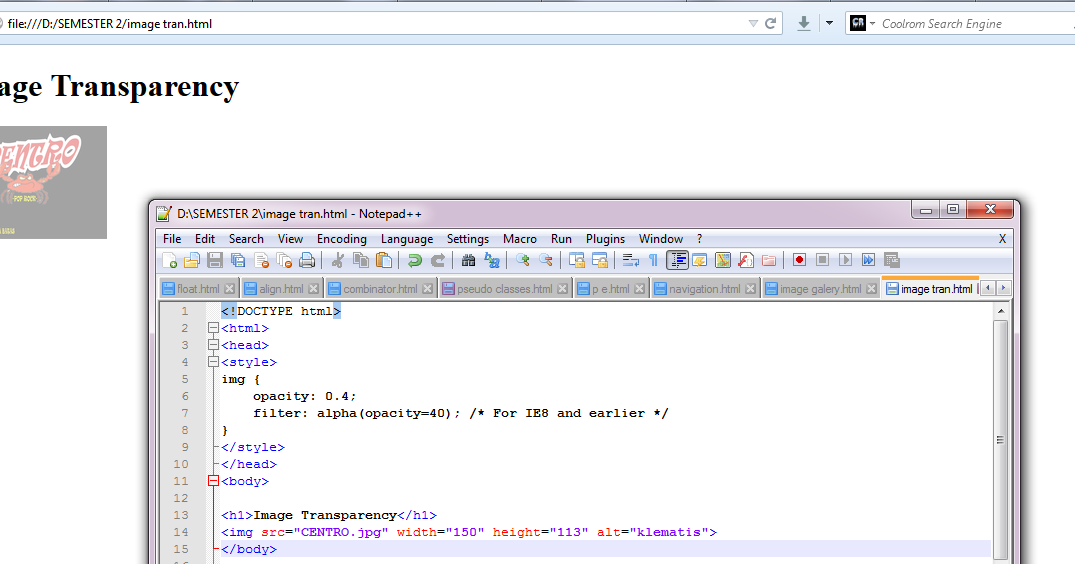
Task: Close the p e.html tab
Action: click(x=639, y=289)
